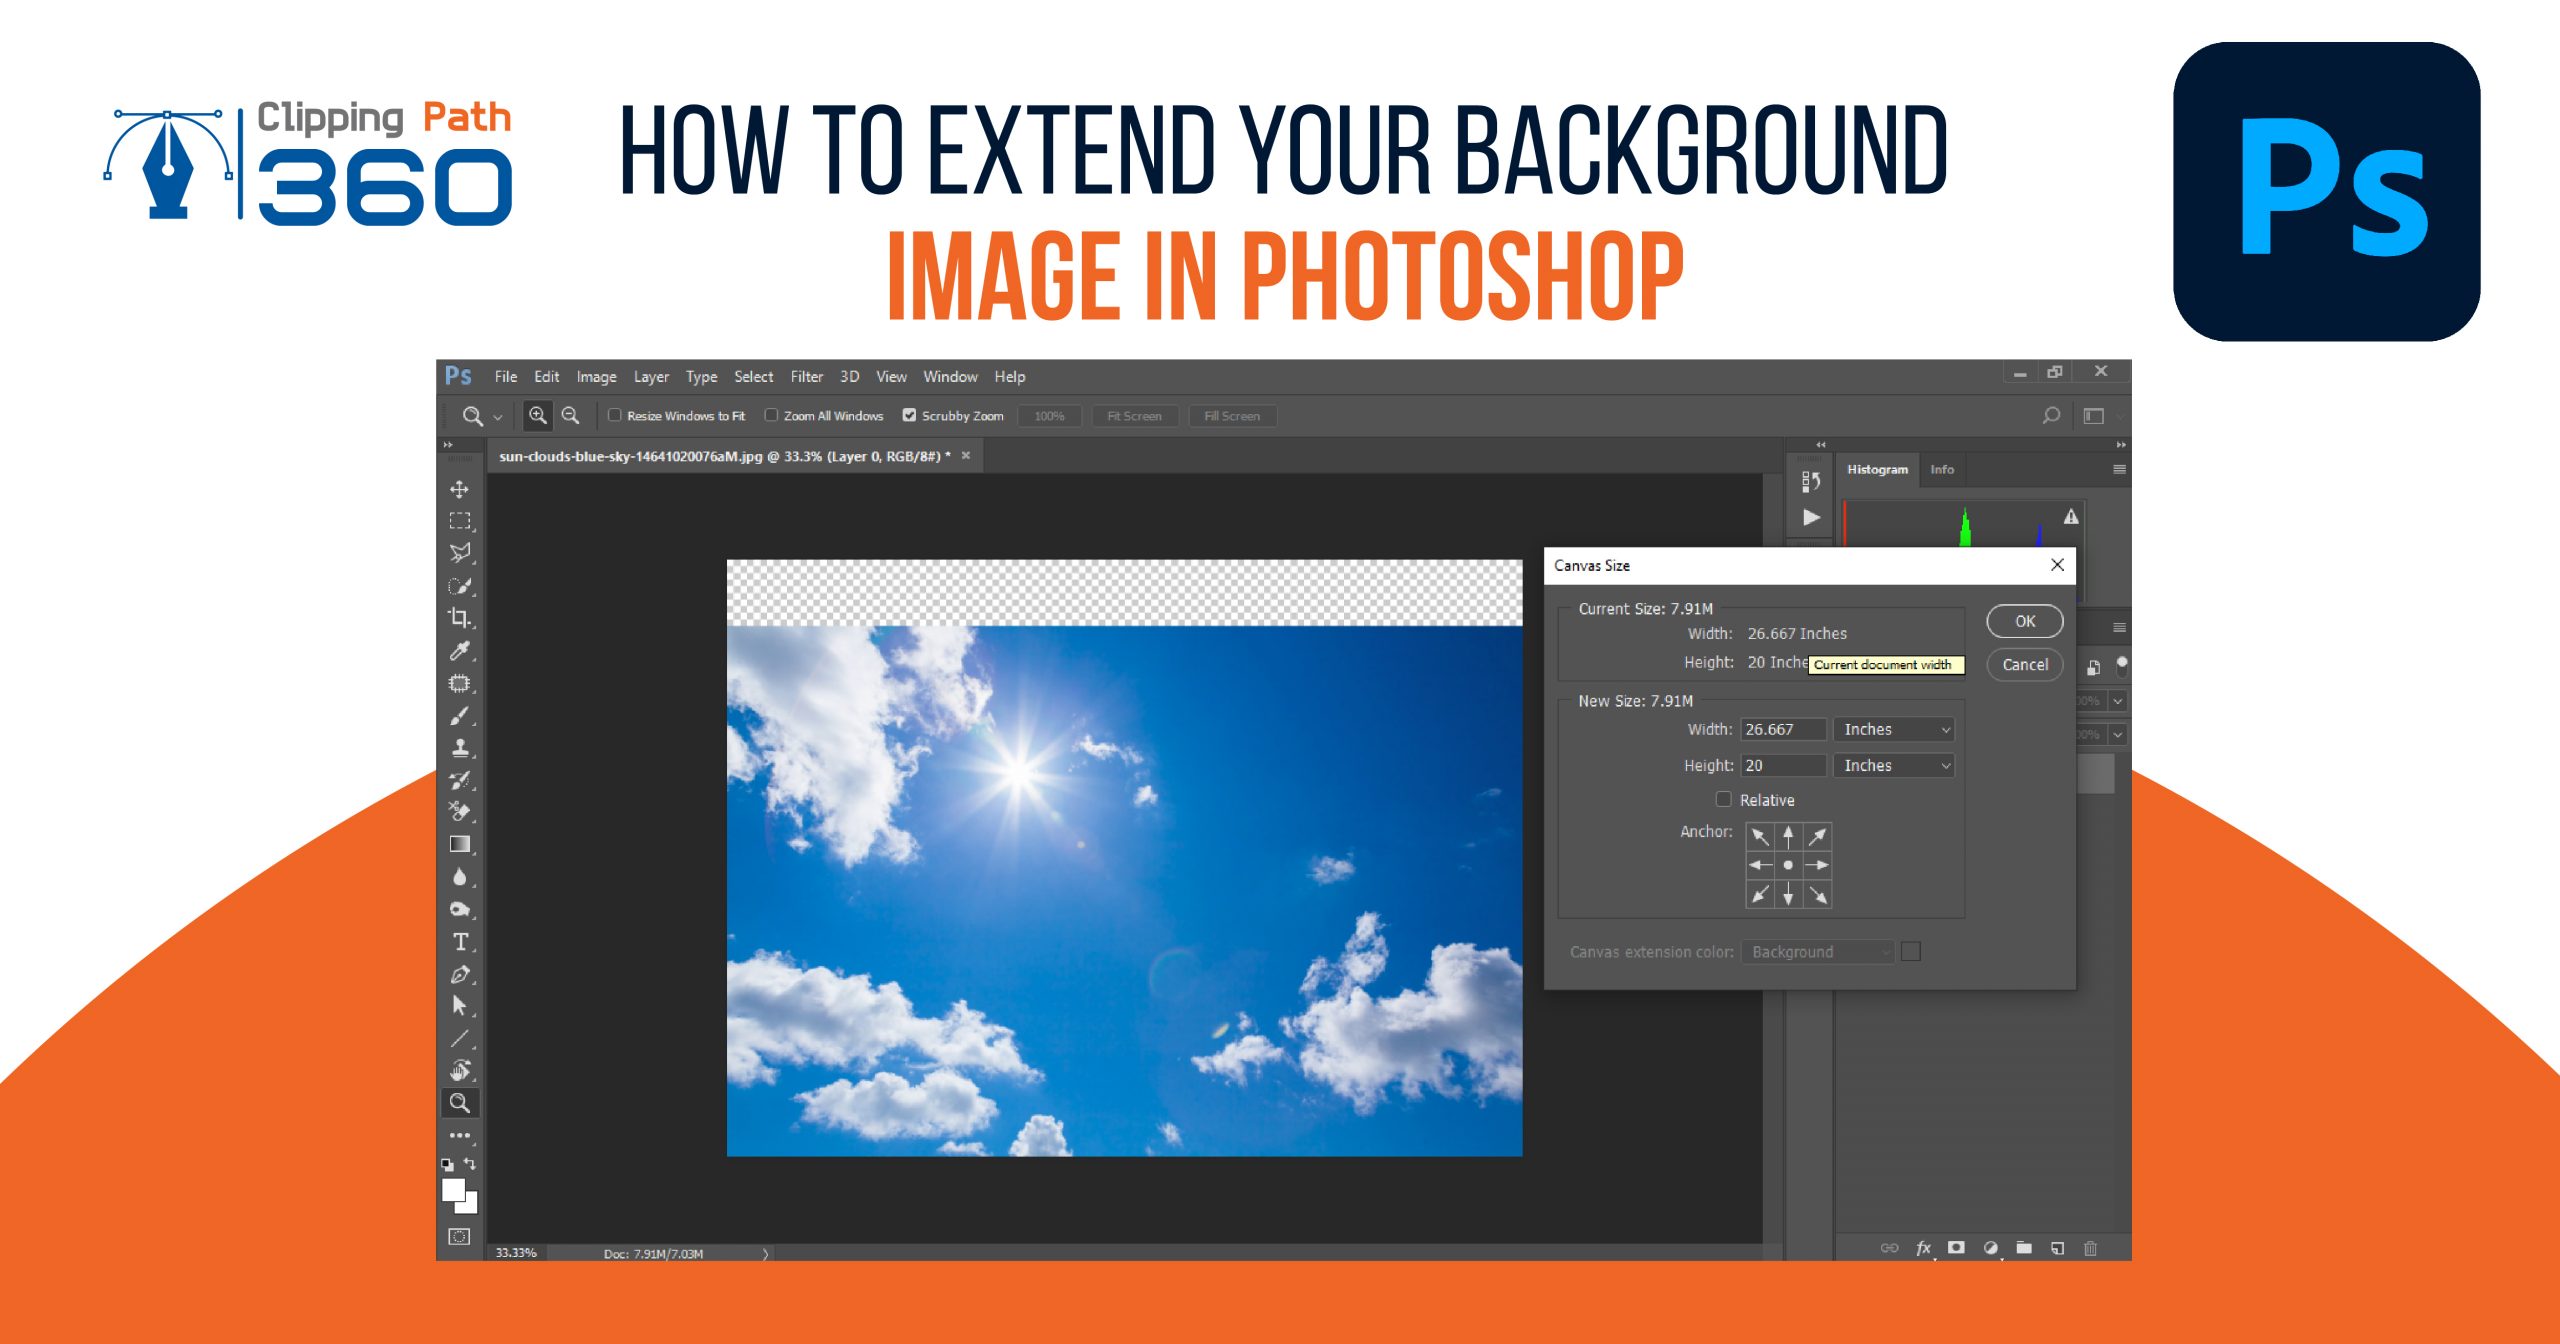Select the Gradient tool

(459, 844)
